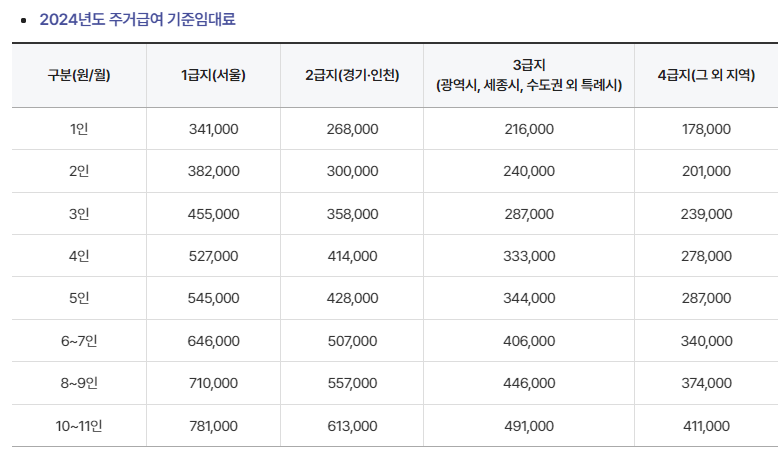The width and height of the screenshot is (778, 451).
Task: Click the 374,000 cell
Action: (x=706, y=383)
